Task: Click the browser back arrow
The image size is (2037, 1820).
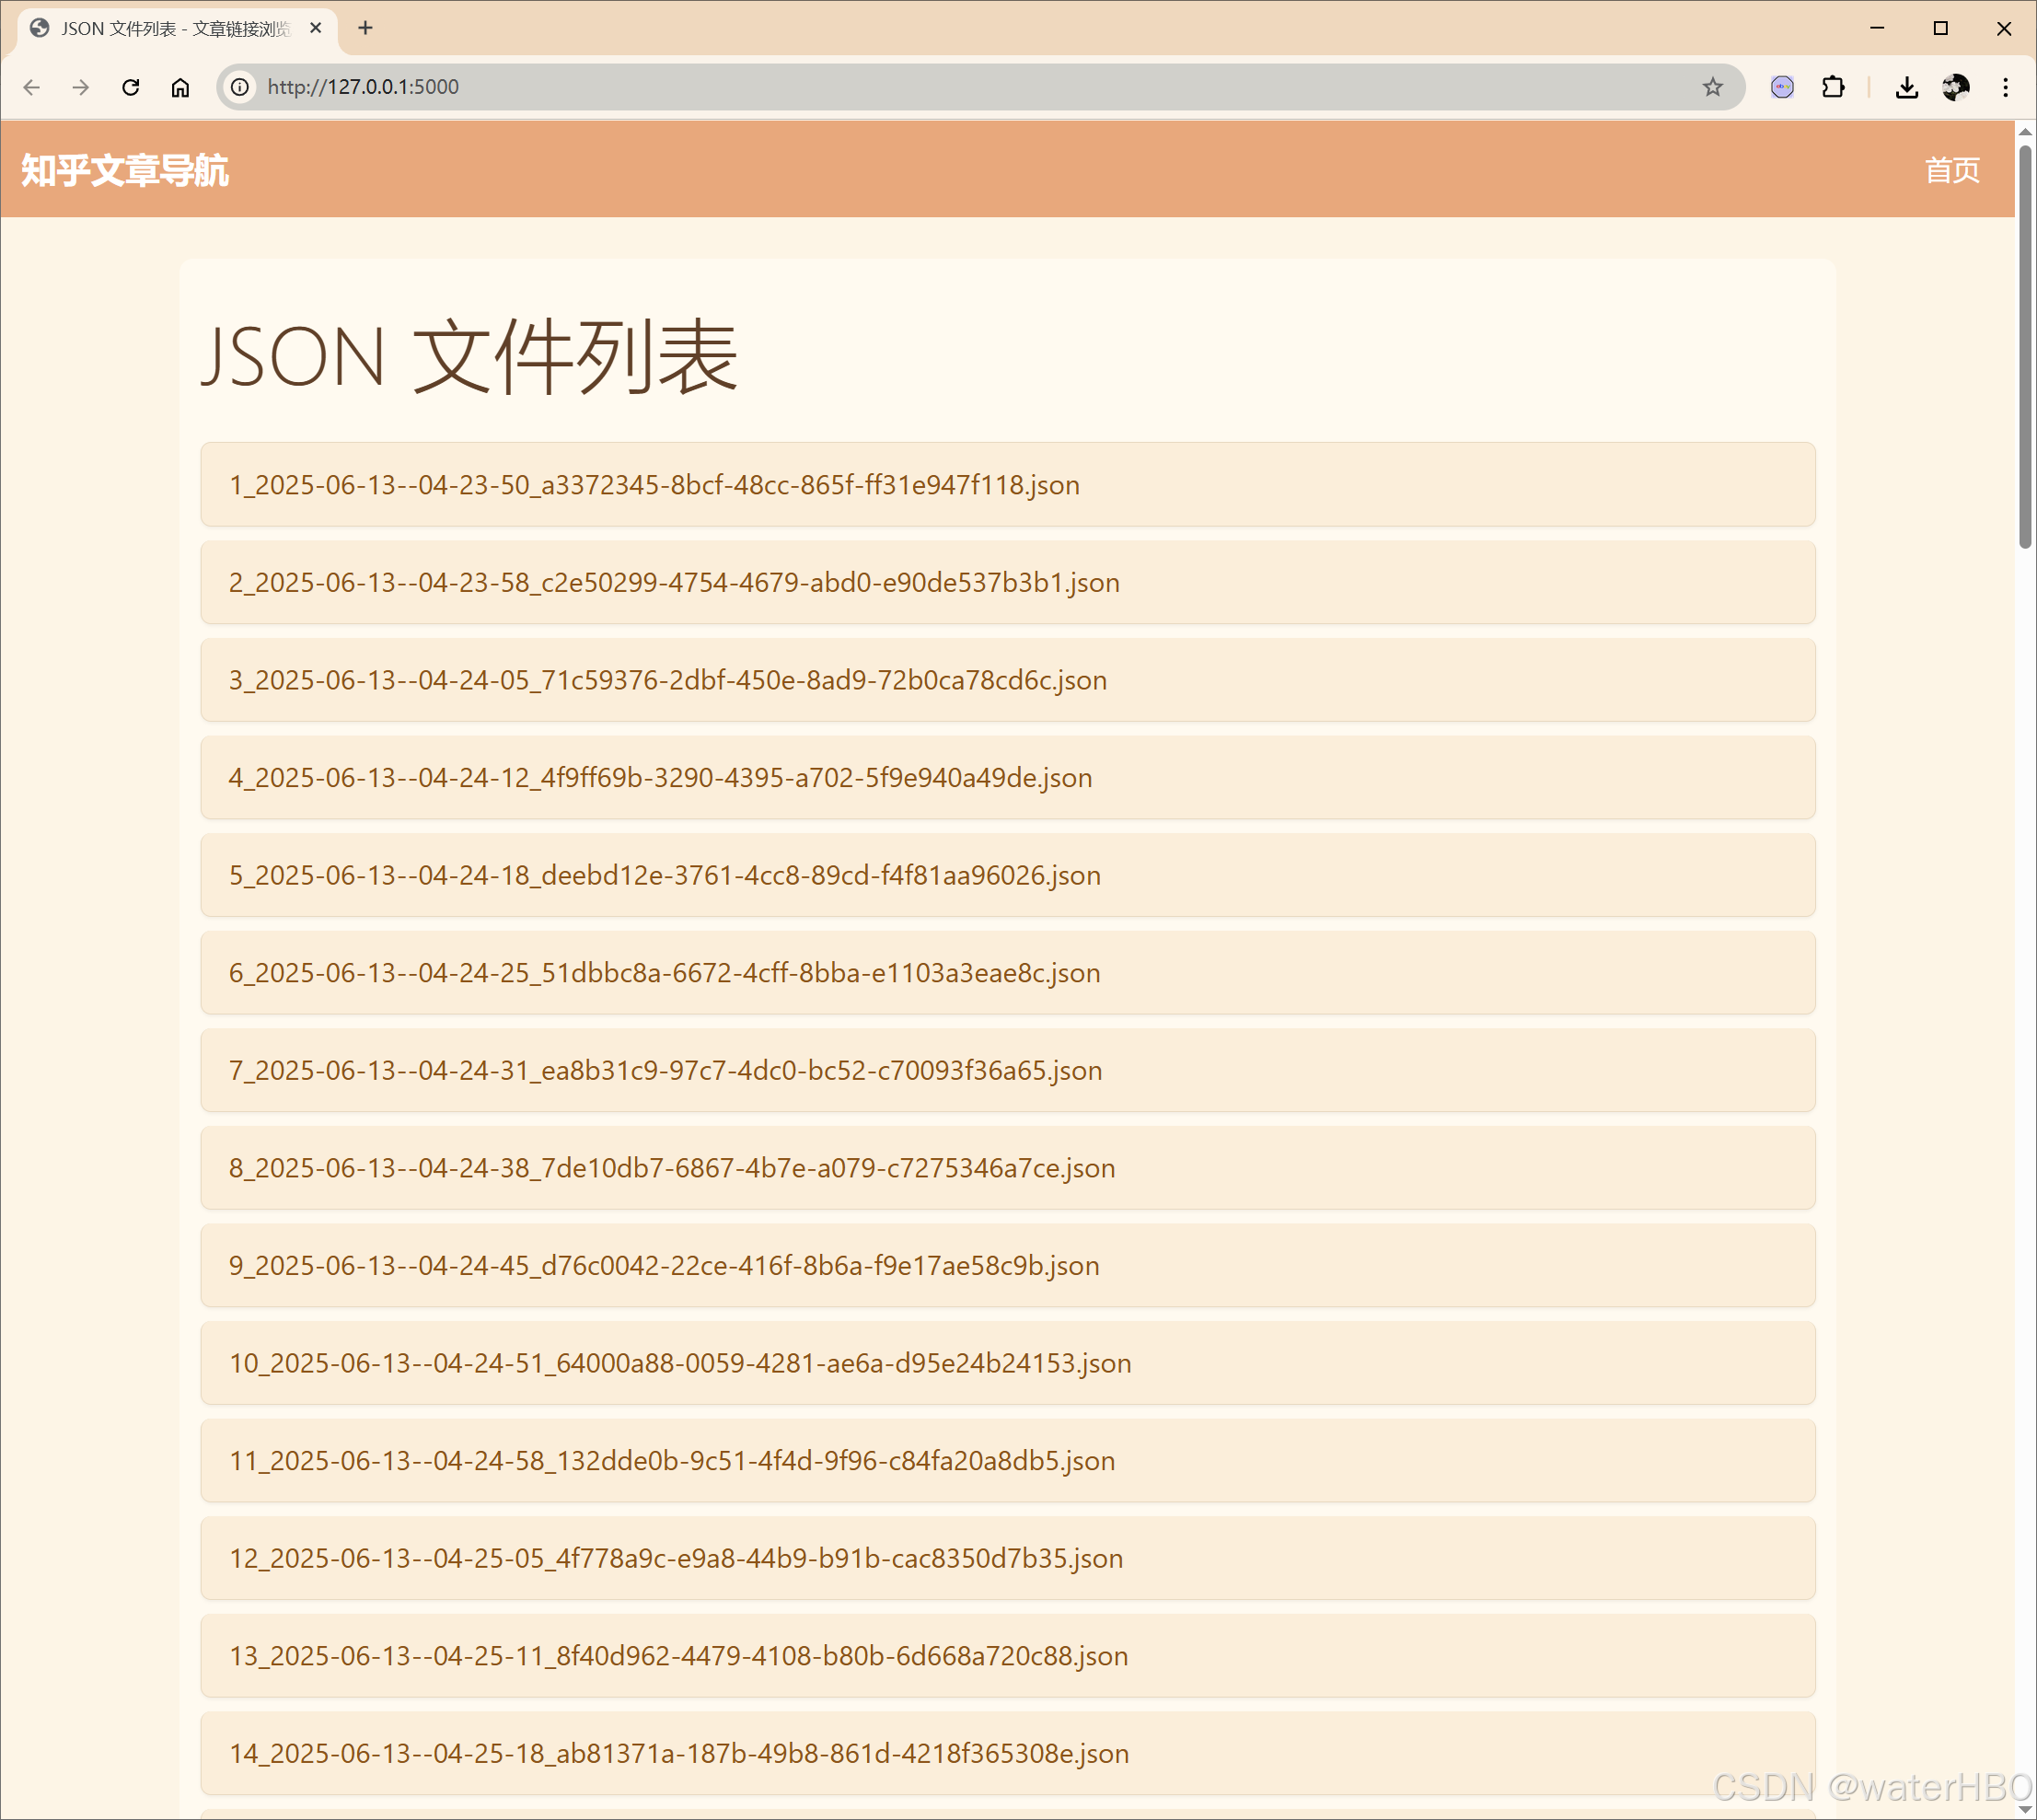Action: click(32, 87)
